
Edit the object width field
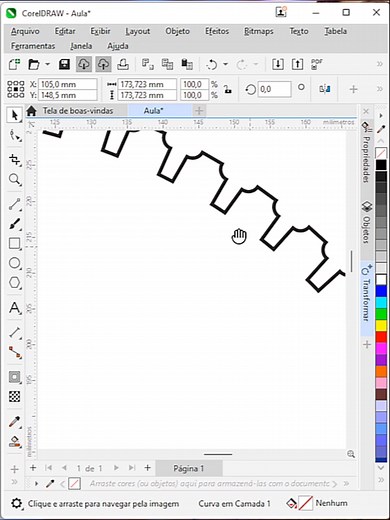[x=147, y=84]
